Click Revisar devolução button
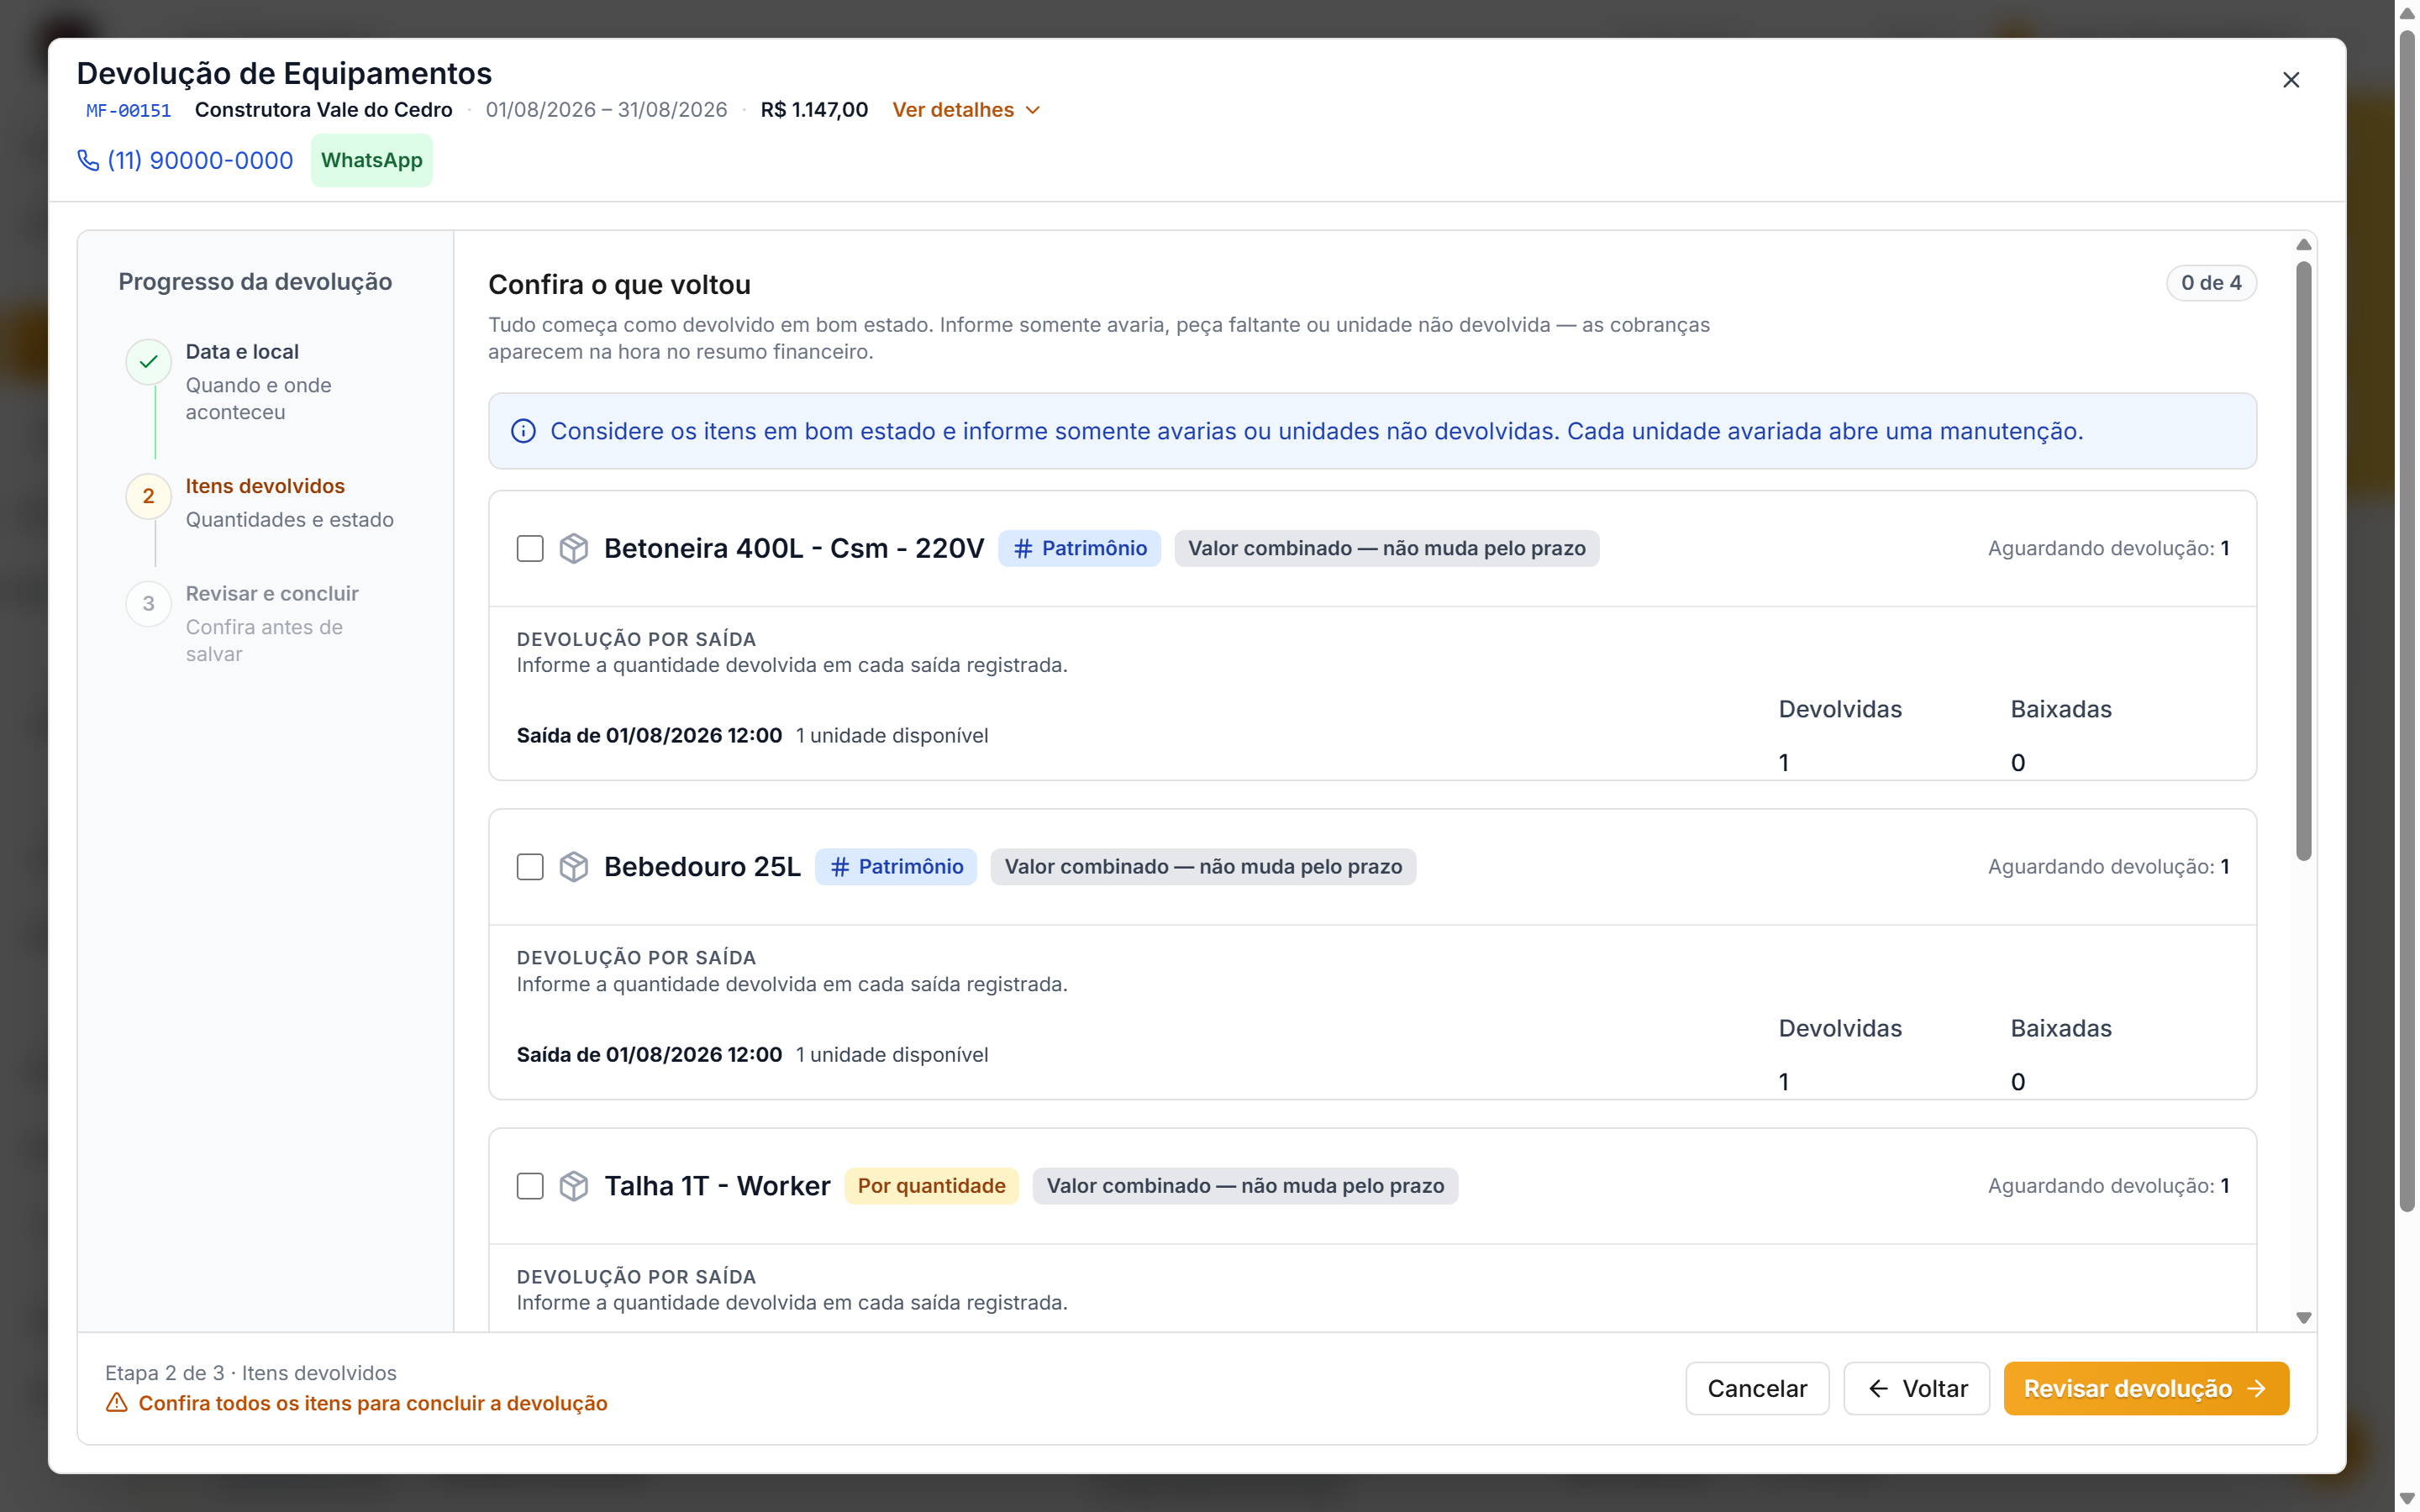 pos(2146,1389)
